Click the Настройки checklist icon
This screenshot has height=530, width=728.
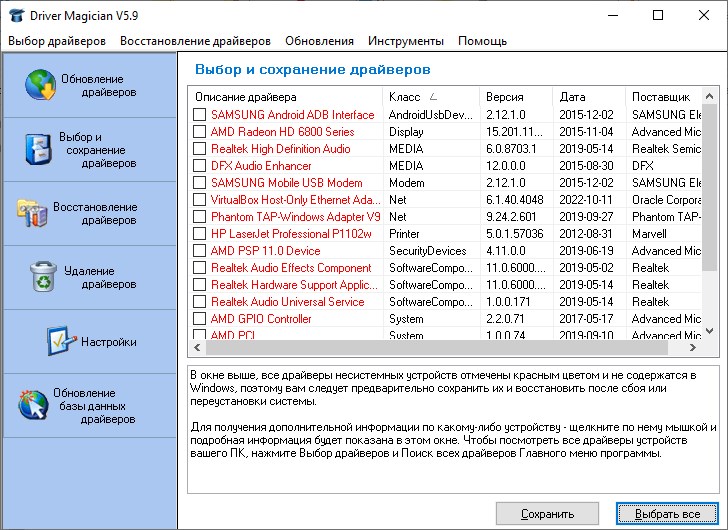61,341
